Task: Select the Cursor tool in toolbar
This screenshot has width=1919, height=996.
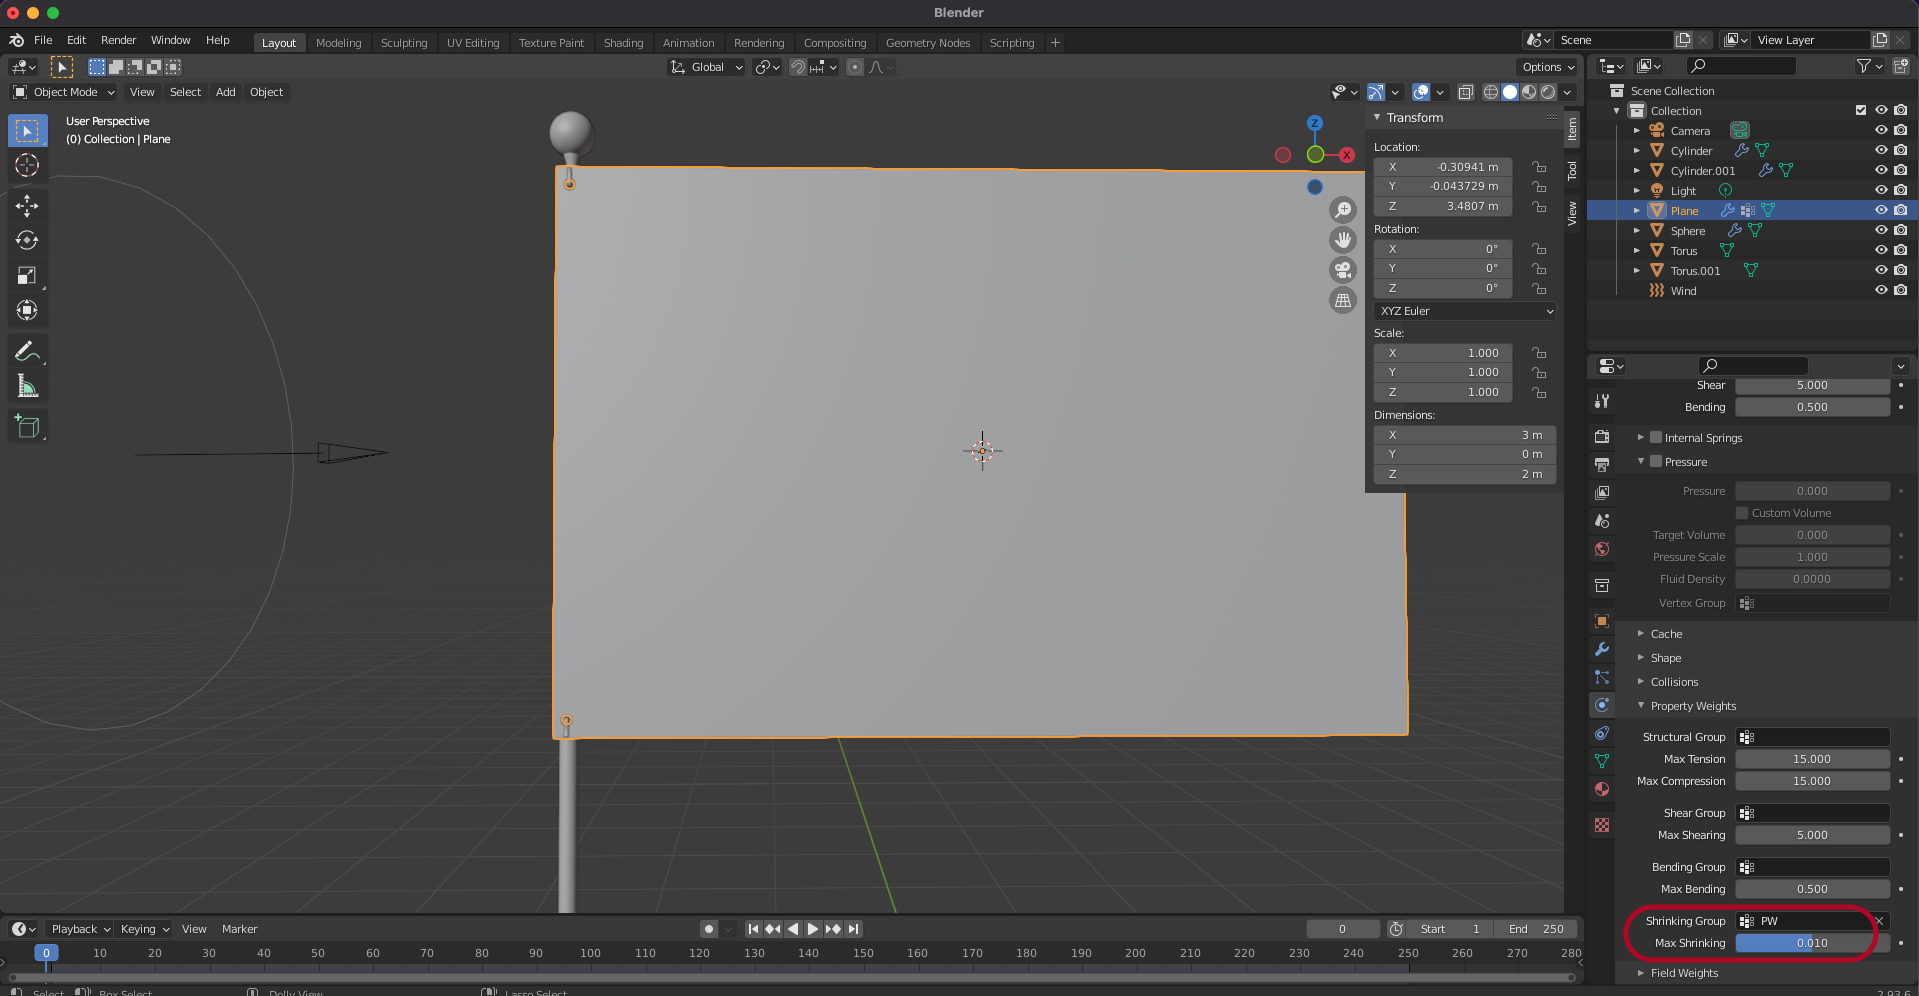Action: tap(27, 166)
